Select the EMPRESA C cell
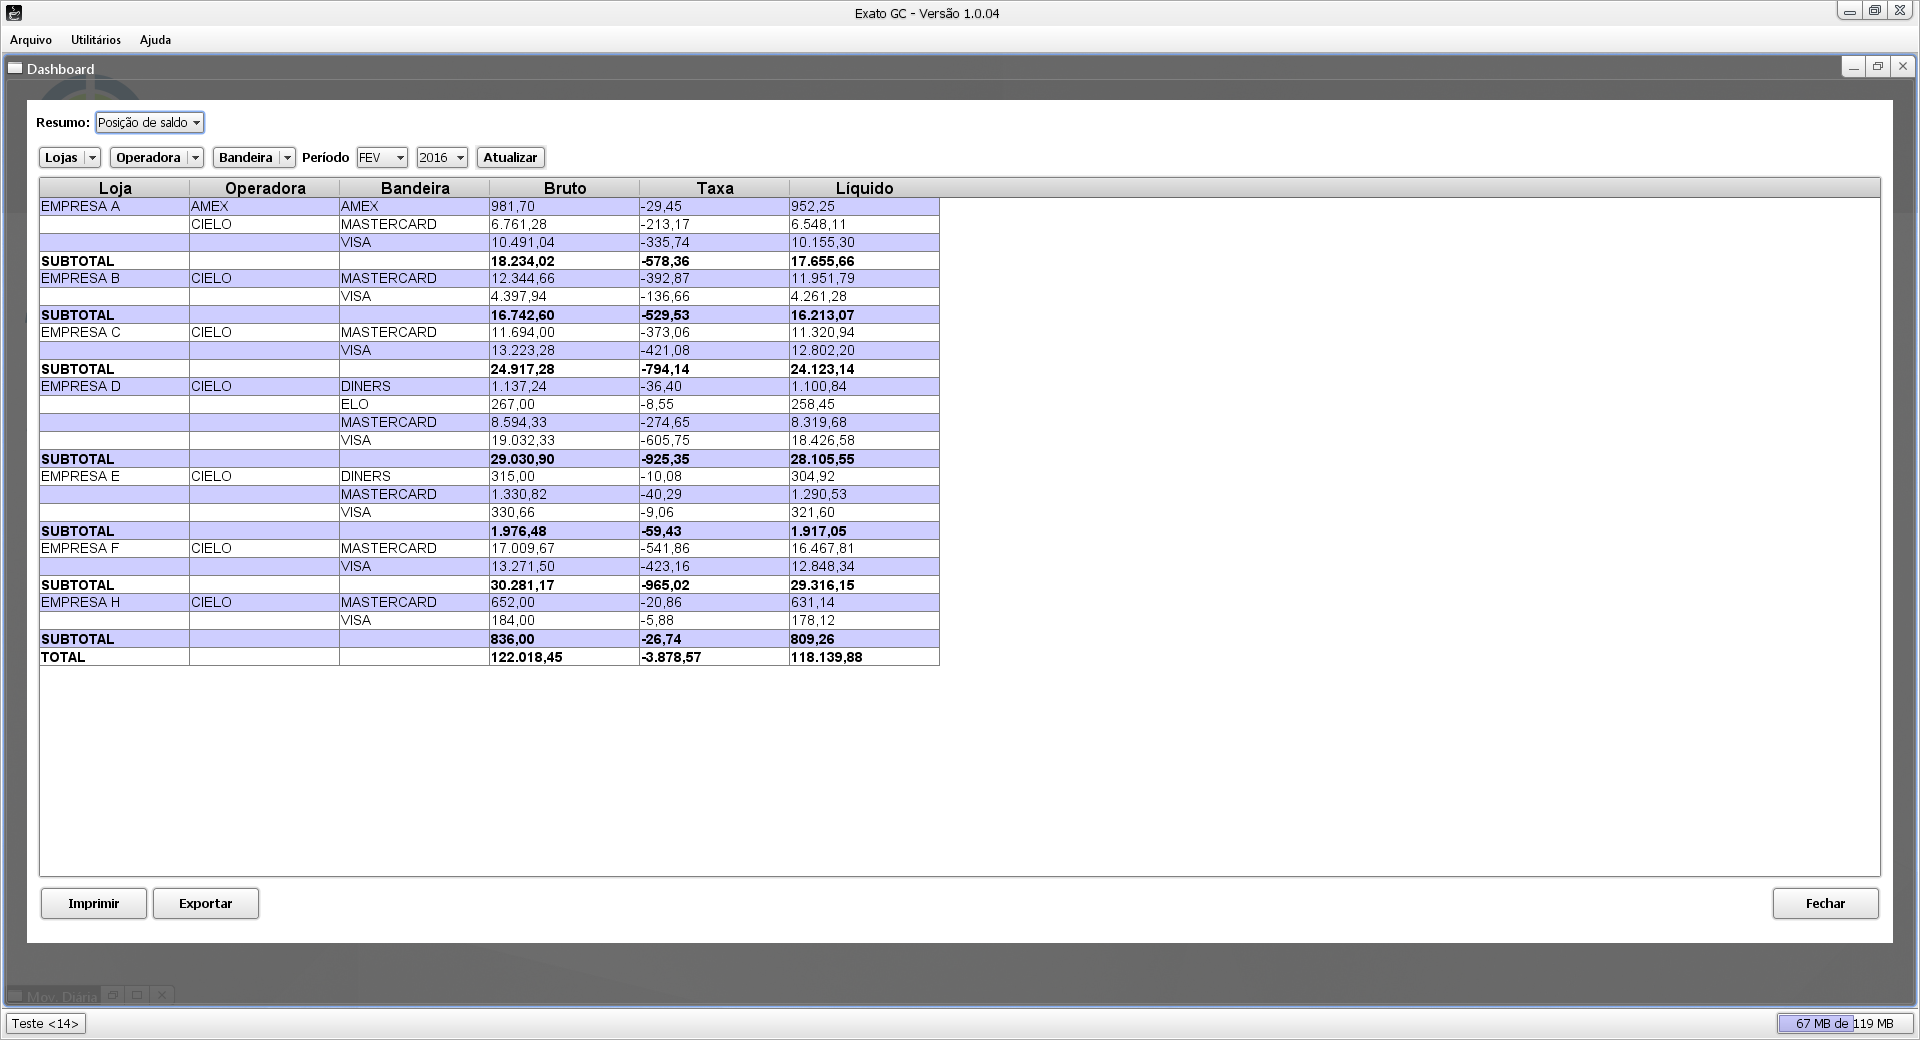The image size is (1920, 1040). 114,332
